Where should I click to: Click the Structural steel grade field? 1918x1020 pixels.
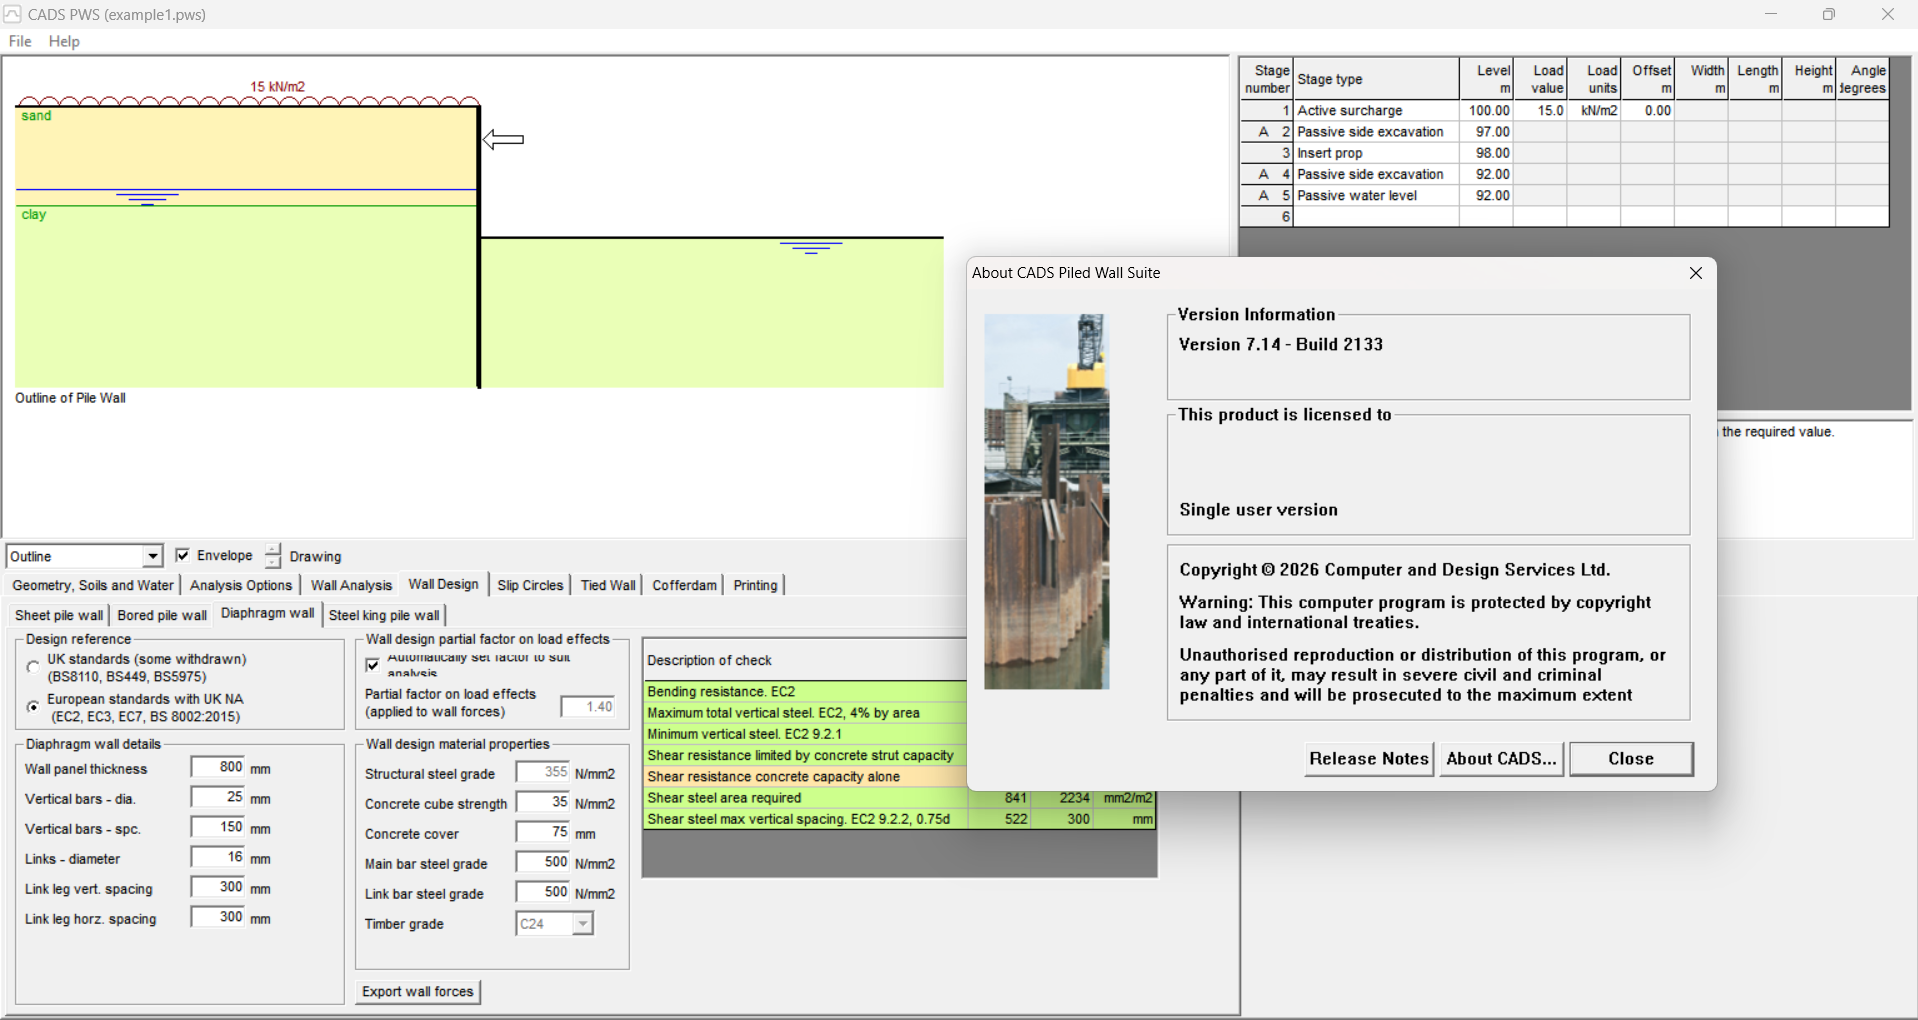[543, 772]
